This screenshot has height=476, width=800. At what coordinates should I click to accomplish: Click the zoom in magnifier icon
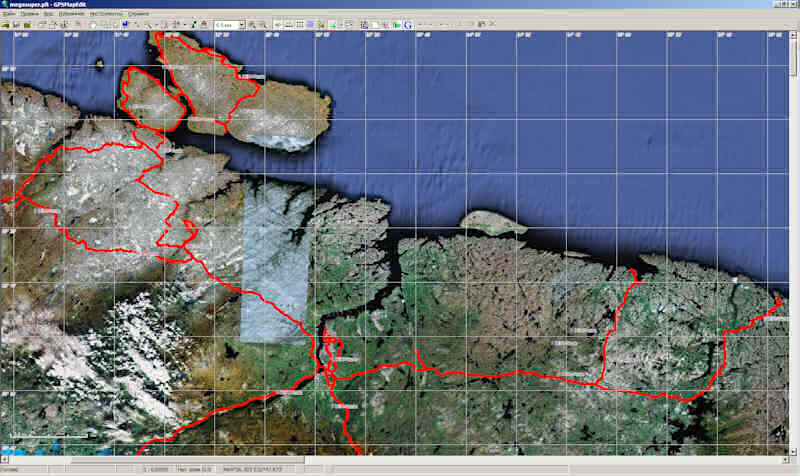click(x=252, y=24)
